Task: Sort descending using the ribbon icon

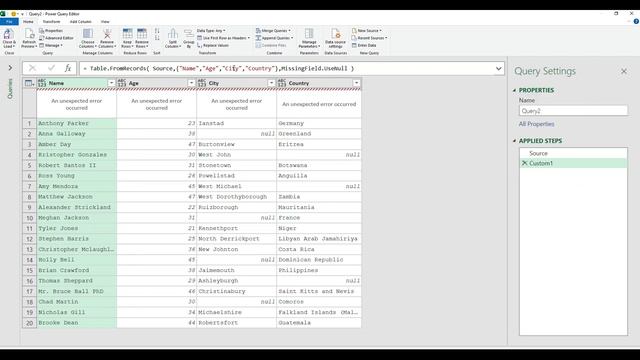Action: pyautogui.click(x=157, y=38)
